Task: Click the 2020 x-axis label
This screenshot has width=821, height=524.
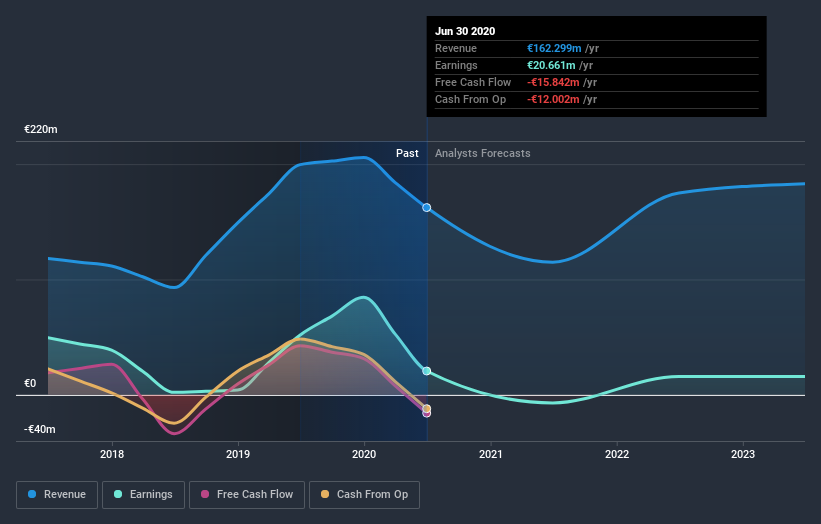Action: 364,454
